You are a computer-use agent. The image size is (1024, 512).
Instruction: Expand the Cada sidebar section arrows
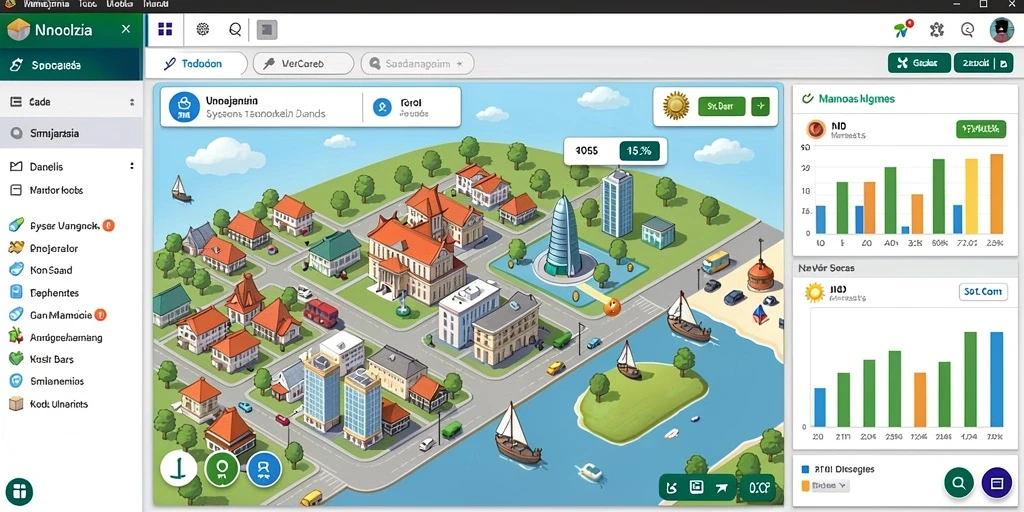point(132,103)
